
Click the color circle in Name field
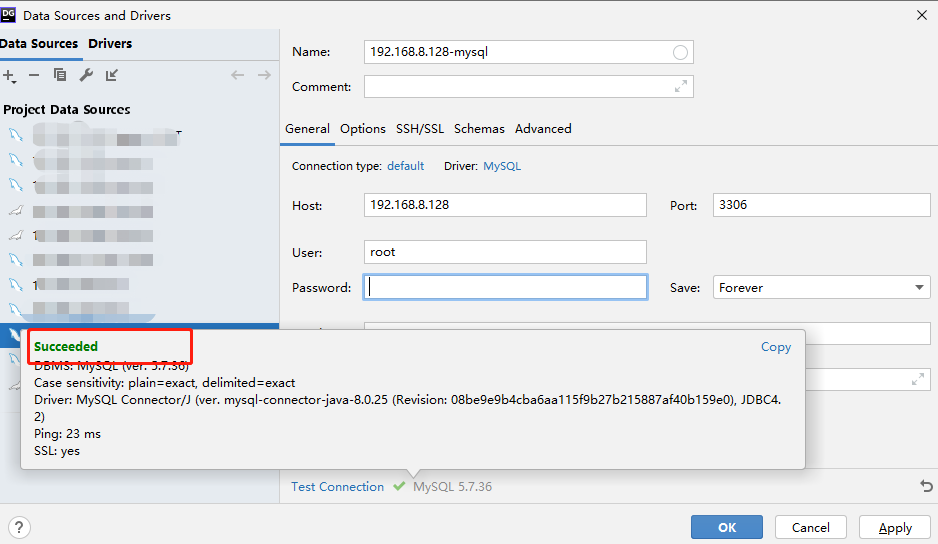coord(680,53)
